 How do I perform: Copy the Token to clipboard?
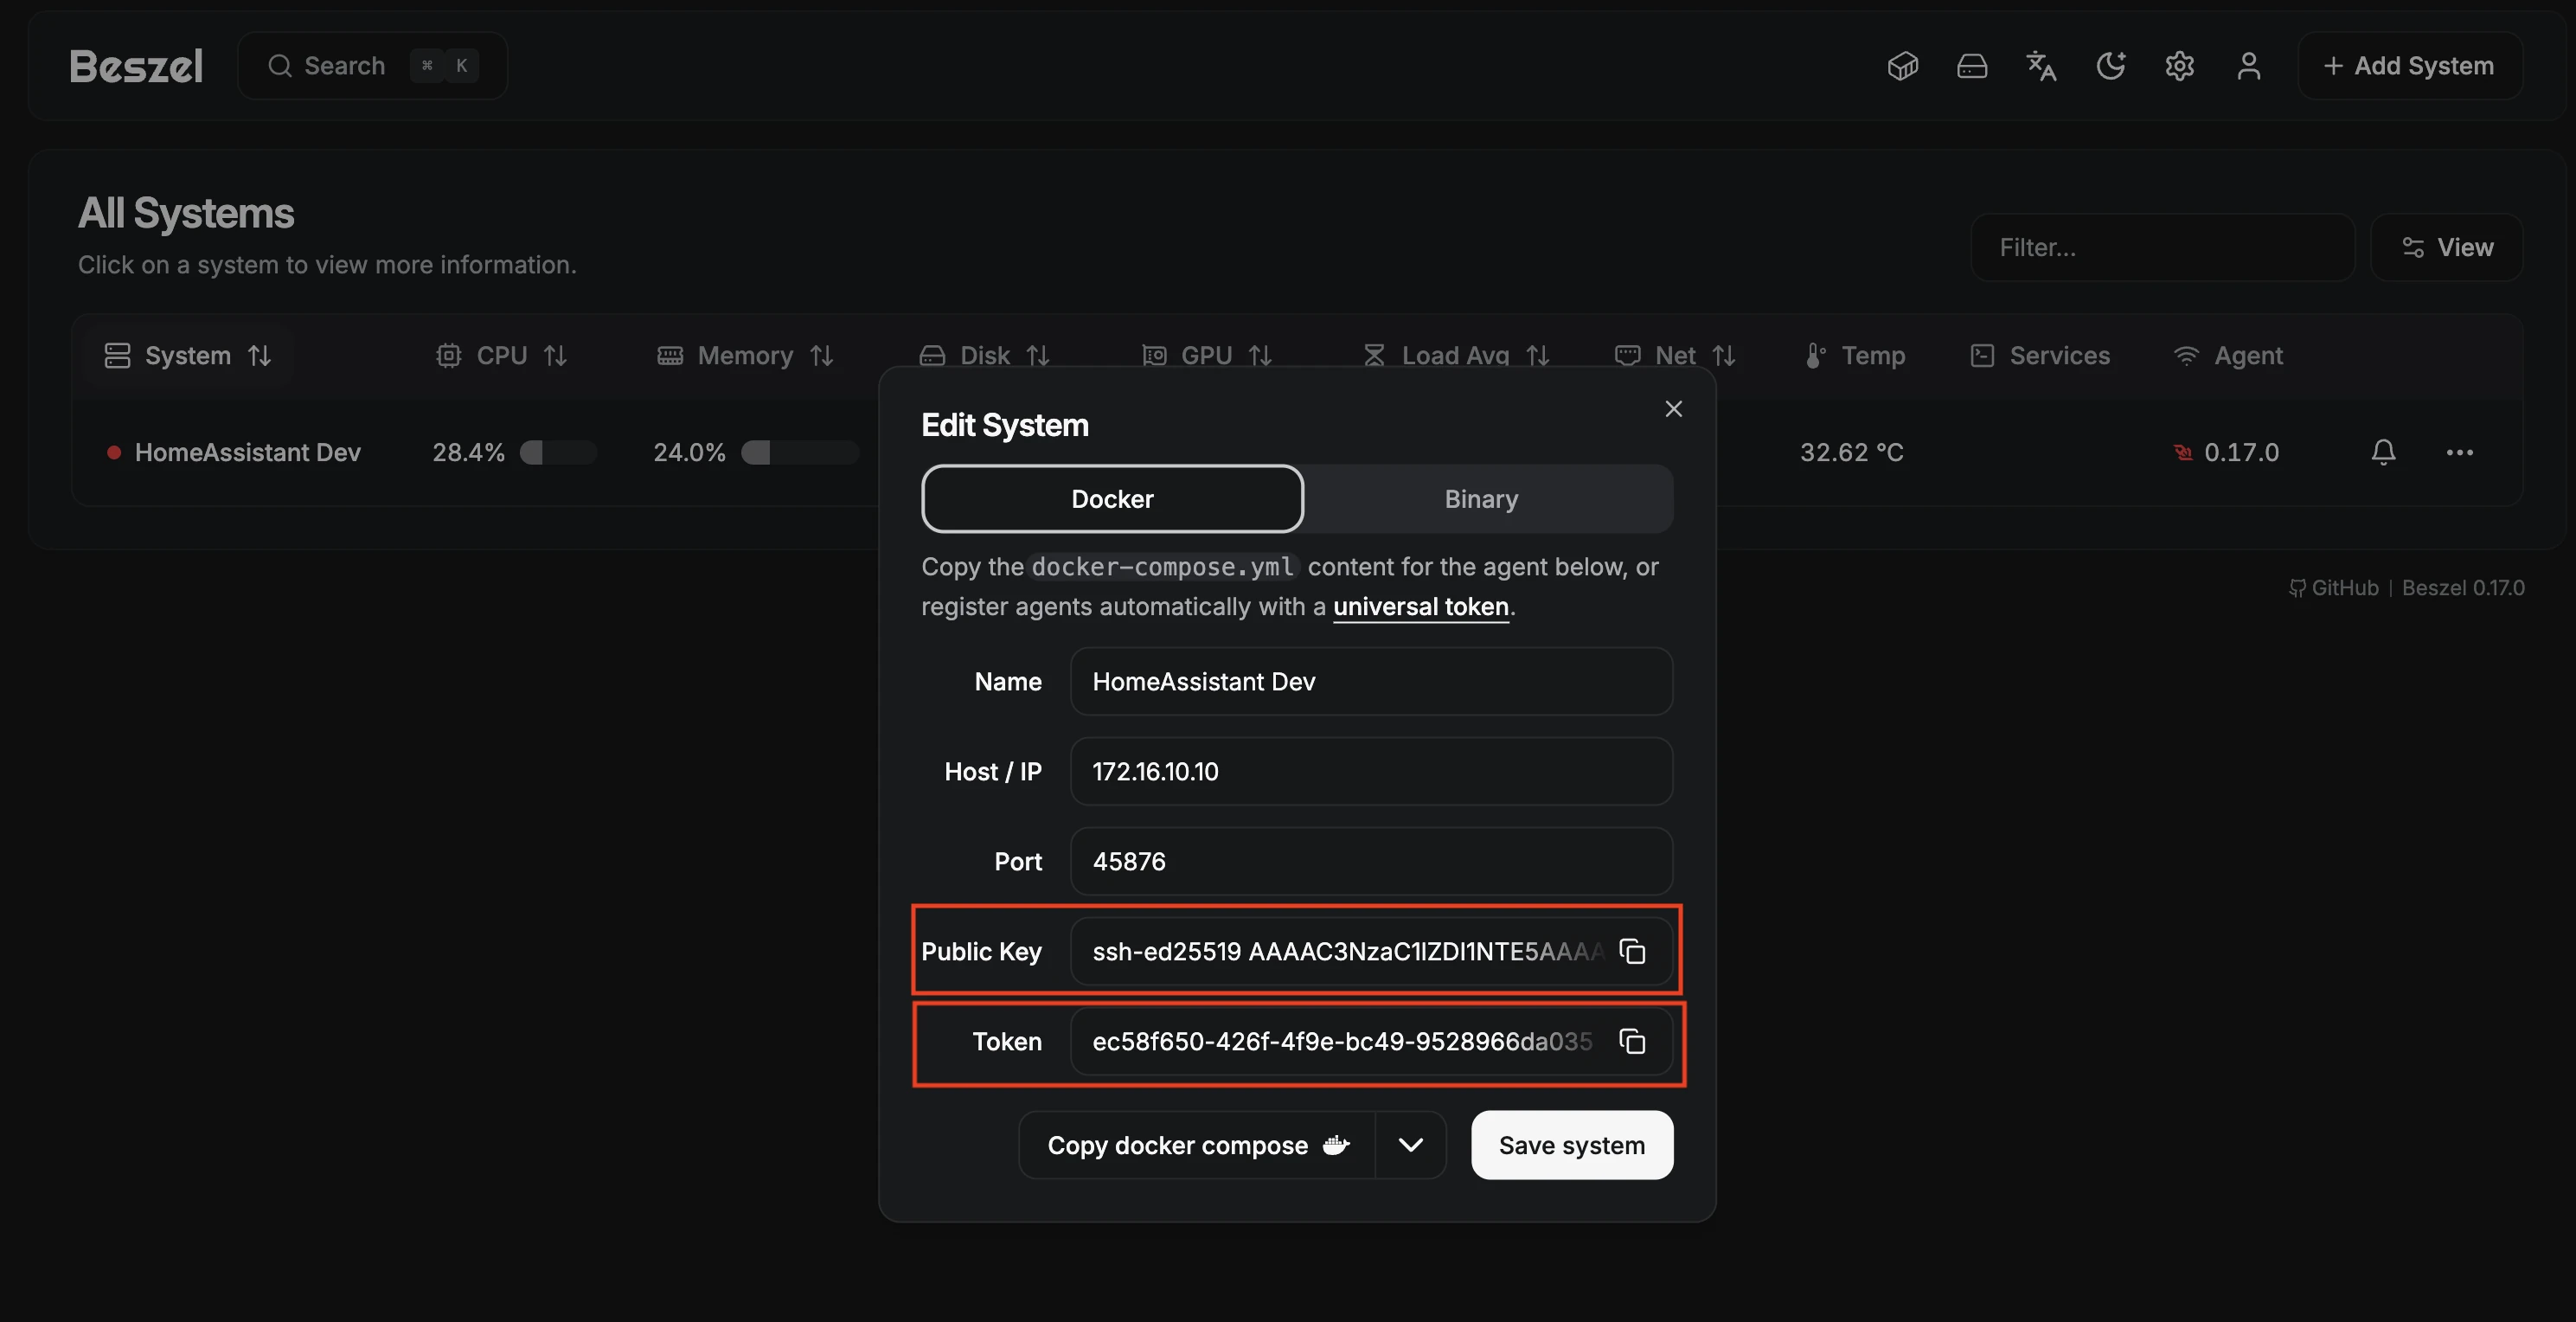(1632, 1041)
